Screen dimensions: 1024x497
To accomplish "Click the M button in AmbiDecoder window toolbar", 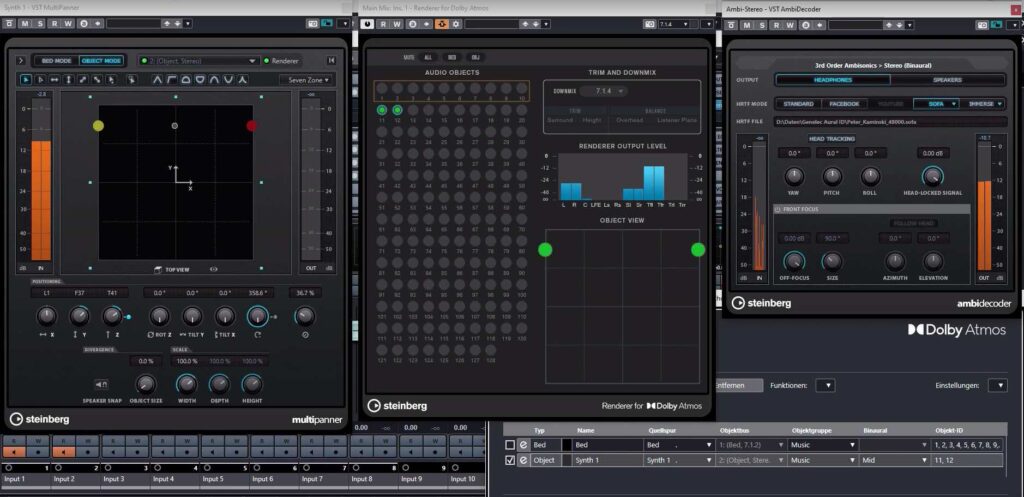I will coord(746,25).
